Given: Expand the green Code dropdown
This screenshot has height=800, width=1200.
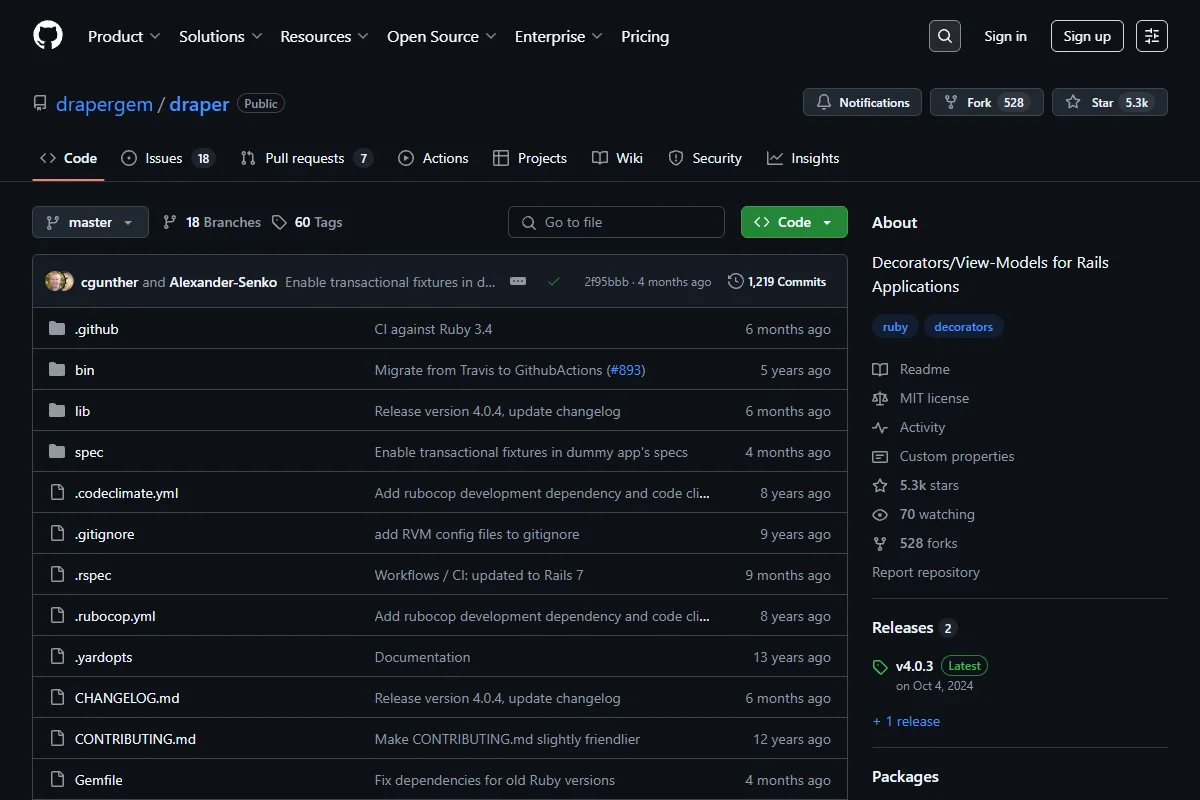Looking at the screenshot, I should (794, 222).
